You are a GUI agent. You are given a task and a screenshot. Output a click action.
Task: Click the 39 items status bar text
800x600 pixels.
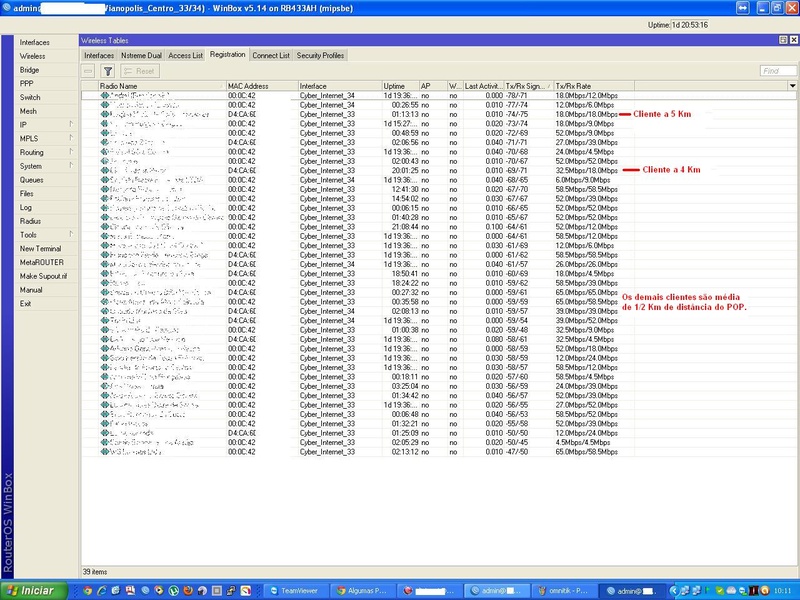click(95, 572)
